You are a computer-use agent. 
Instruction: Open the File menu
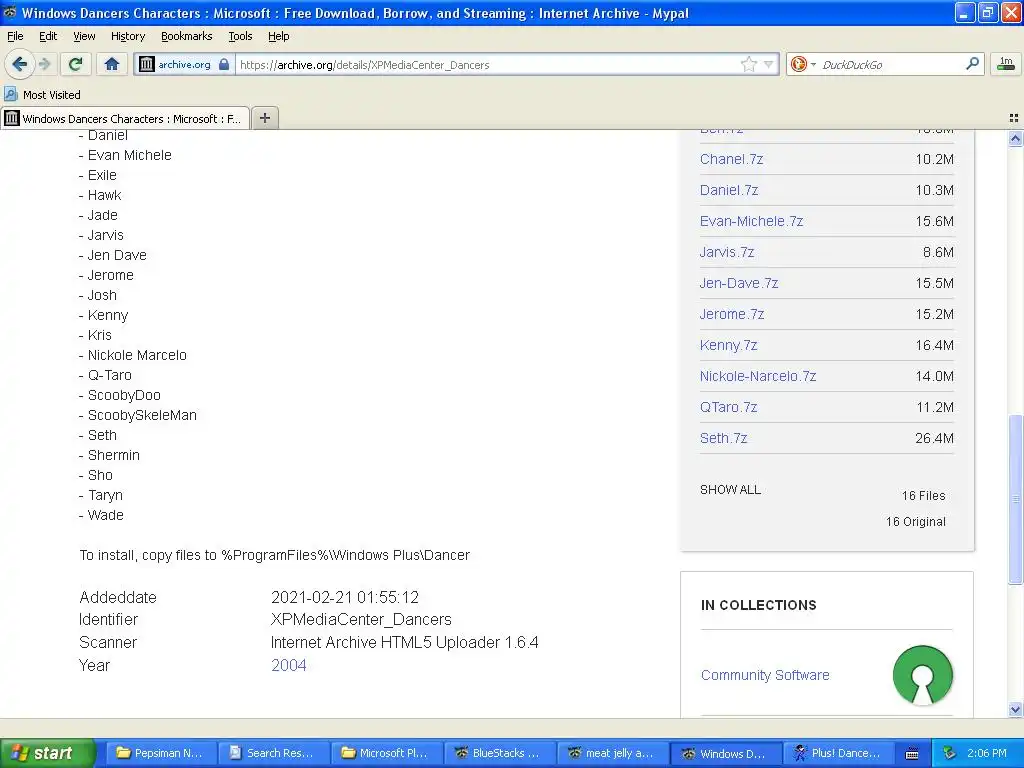pos(15,36)
